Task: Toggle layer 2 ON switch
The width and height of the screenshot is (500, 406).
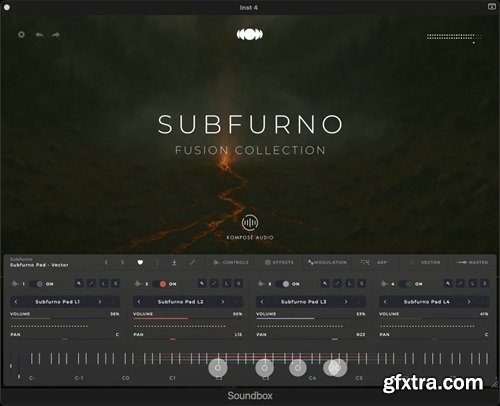Action: click(160, 284)
